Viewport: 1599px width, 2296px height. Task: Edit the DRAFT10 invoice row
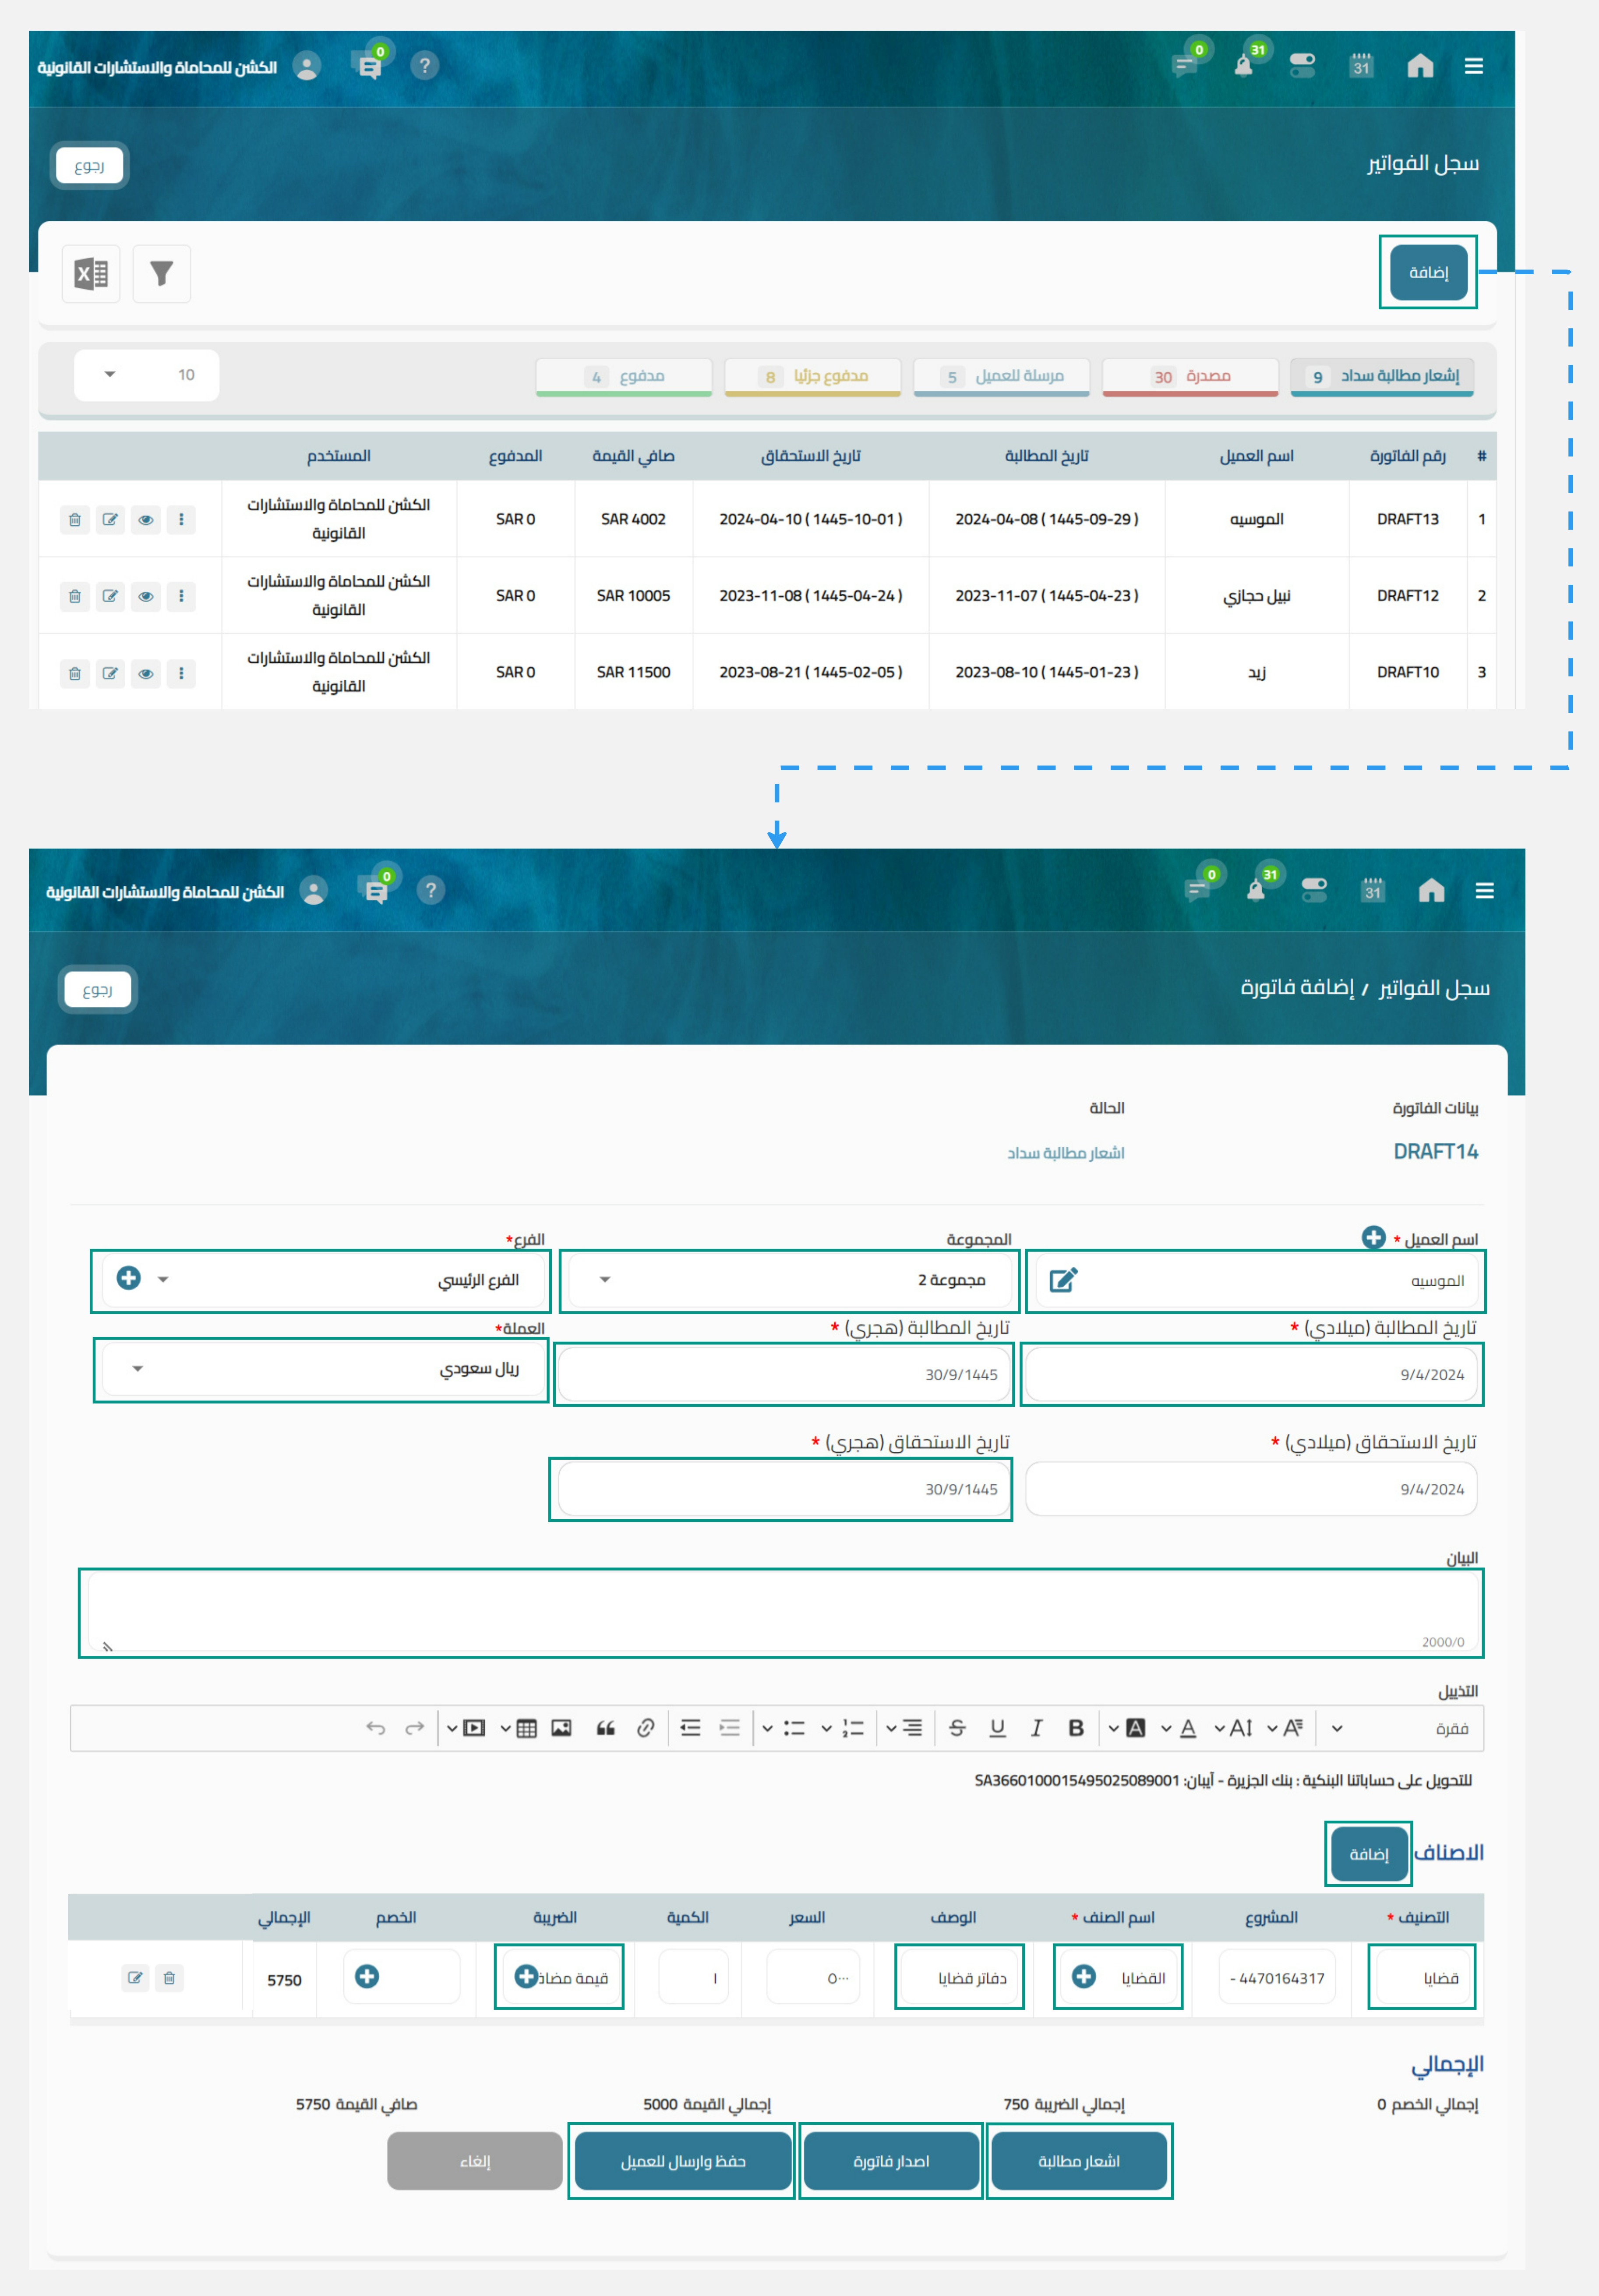[x=110, y=673]
